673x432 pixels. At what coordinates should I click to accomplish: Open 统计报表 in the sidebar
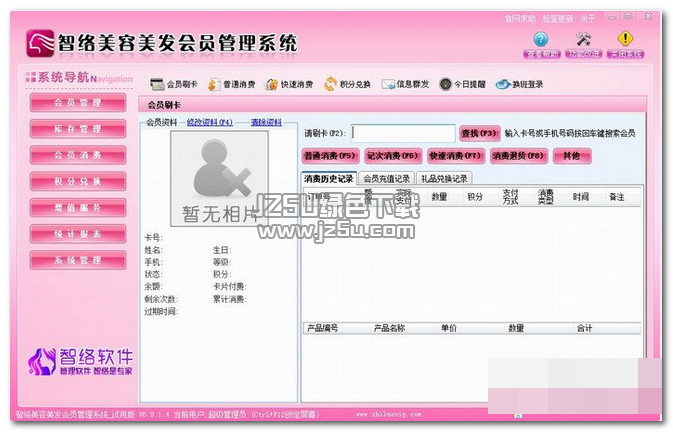[x=78, y=234]
